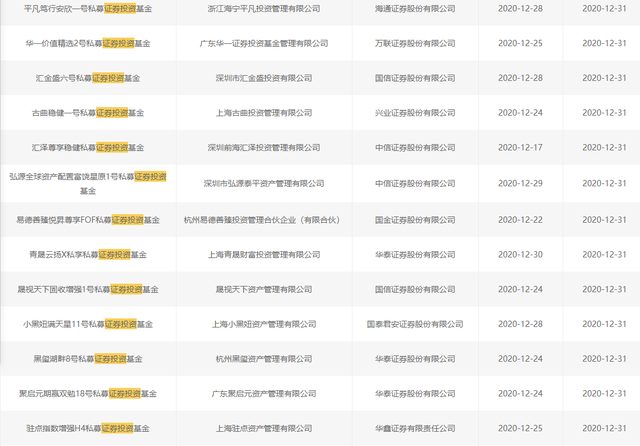Click the 驻点指数增强H4私募证券投资基金 fund name
Image resolution: width=640 pixels, height=446 pixels.
point(88,428)
